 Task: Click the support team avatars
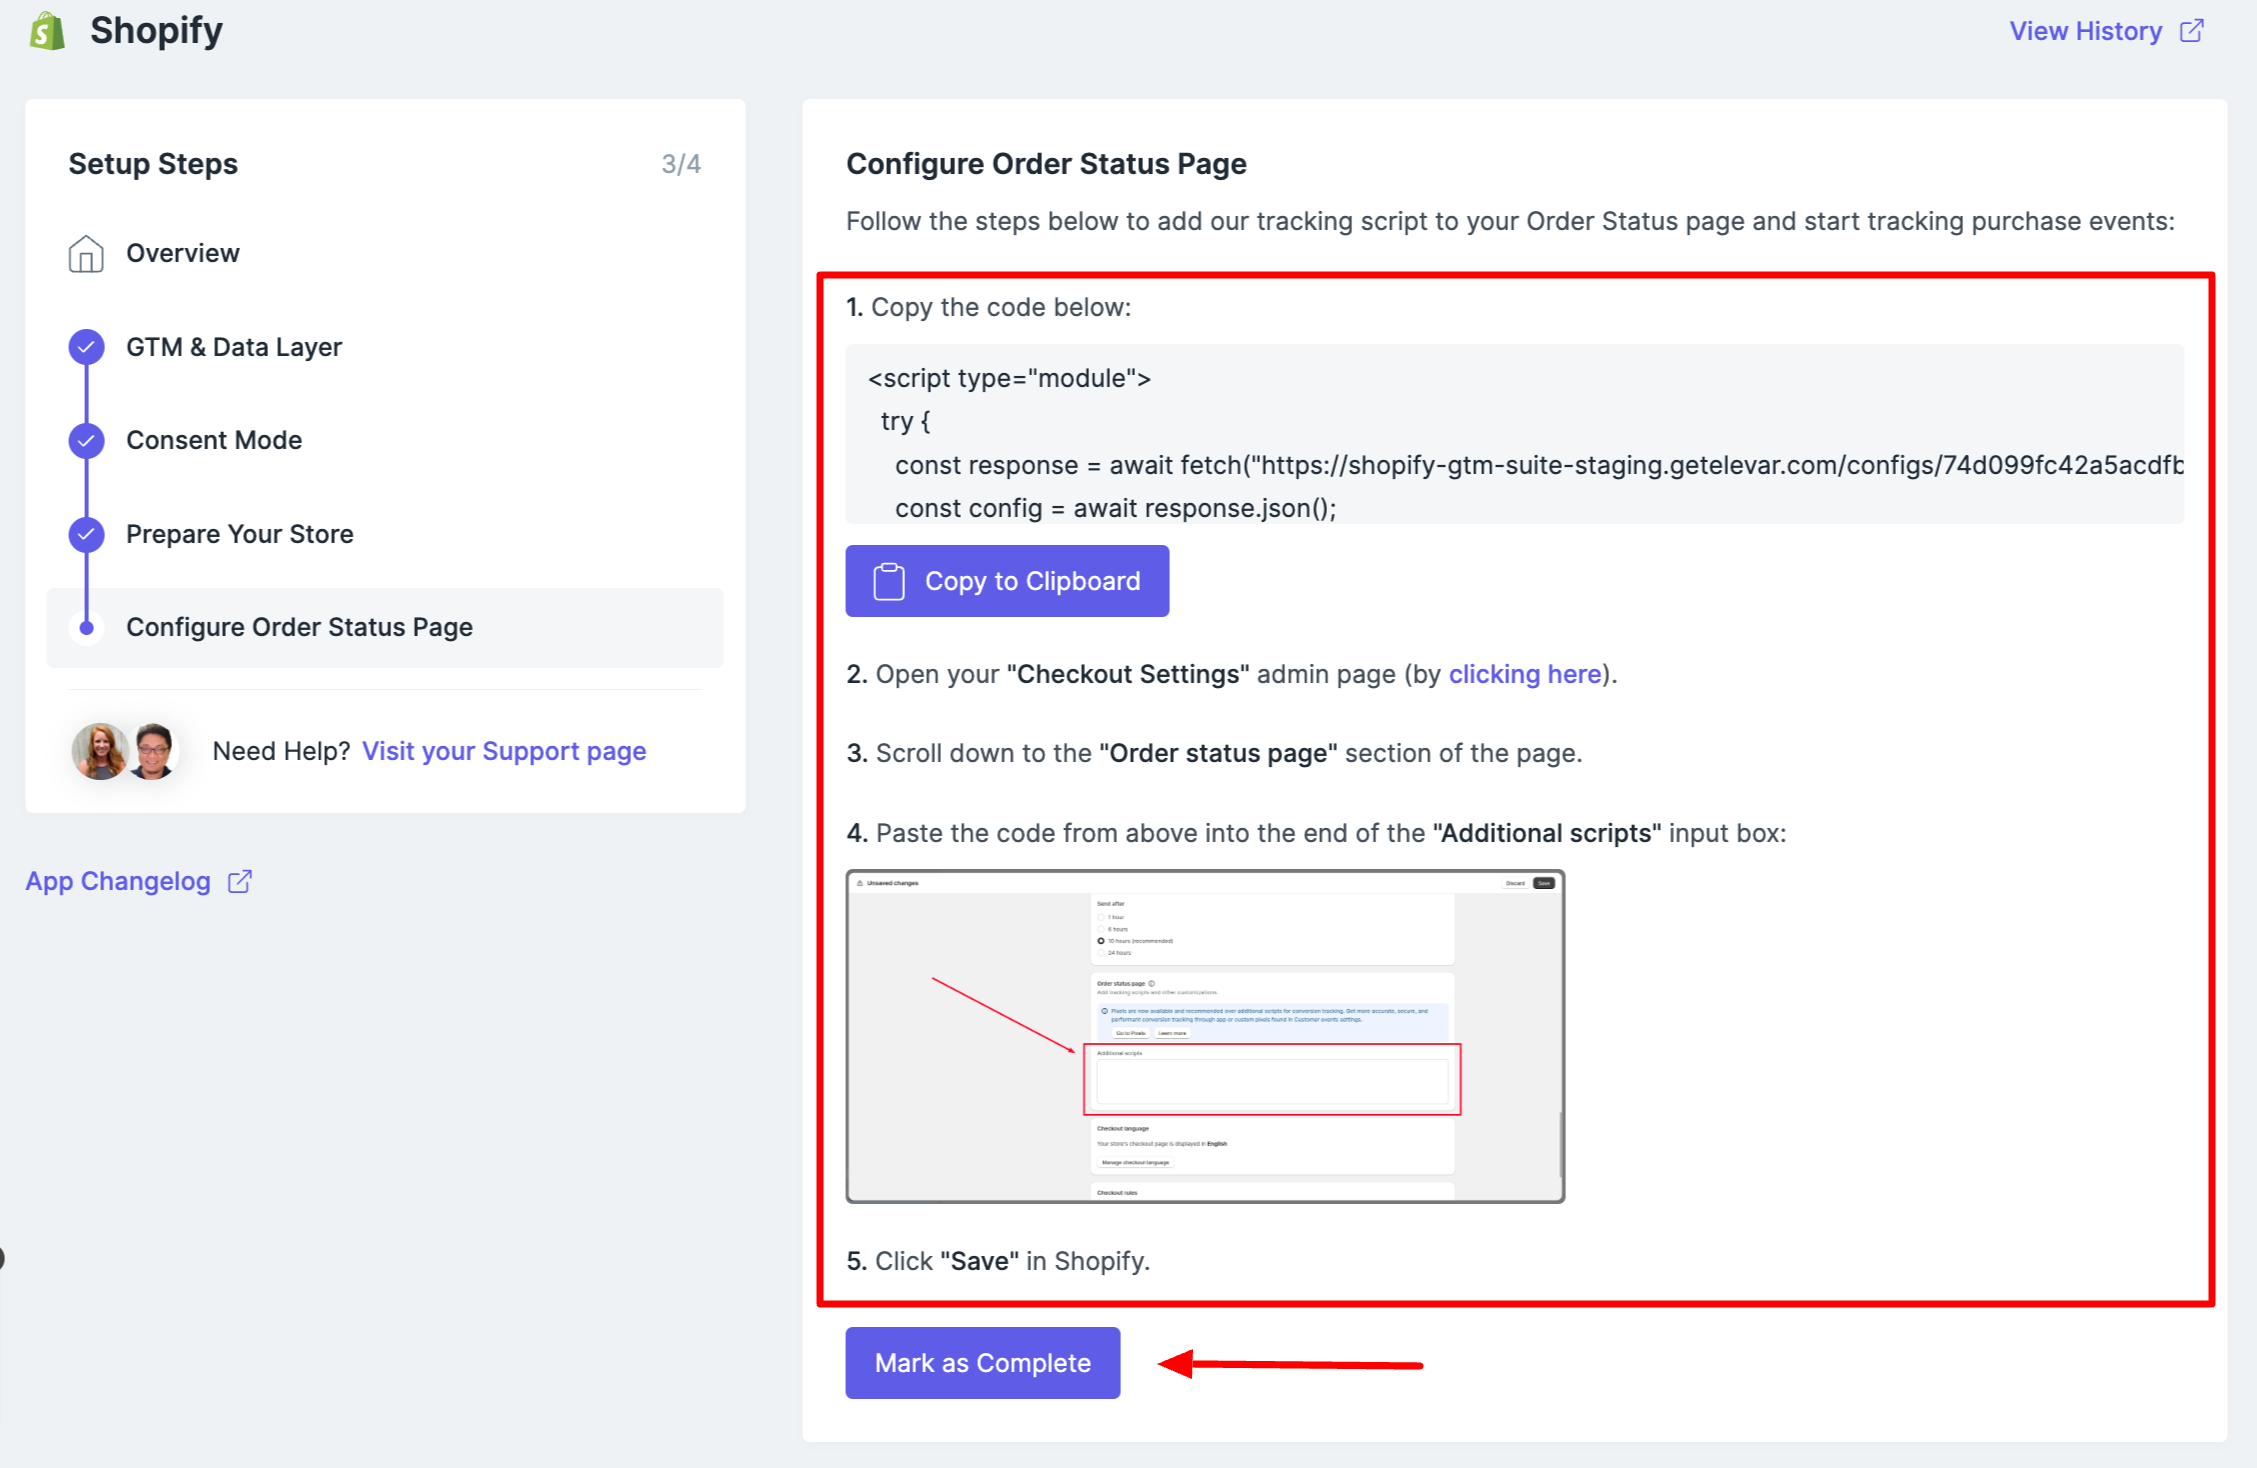click(125, 751)
